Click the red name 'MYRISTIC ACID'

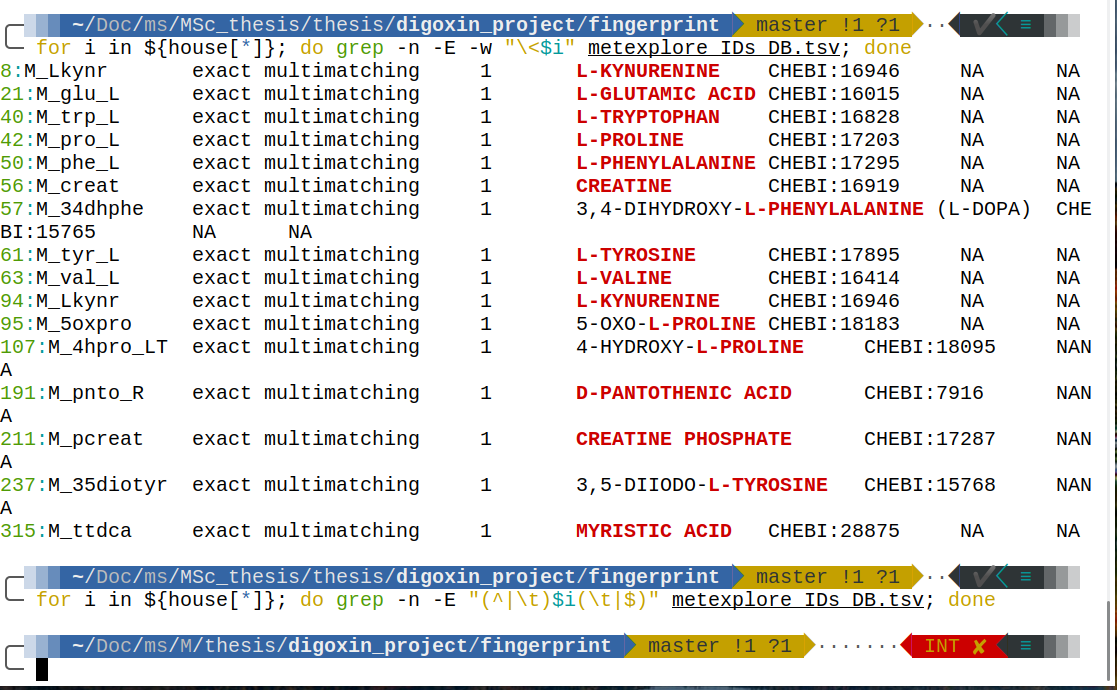[654, 531]
